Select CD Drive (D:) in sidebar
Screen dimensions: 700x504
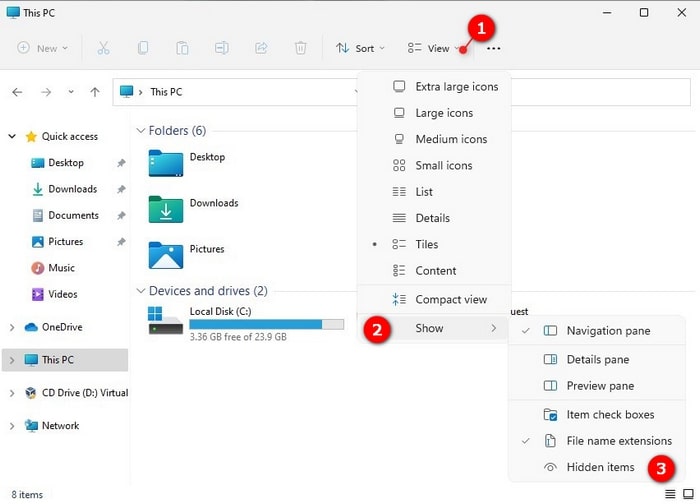(76, 393)
